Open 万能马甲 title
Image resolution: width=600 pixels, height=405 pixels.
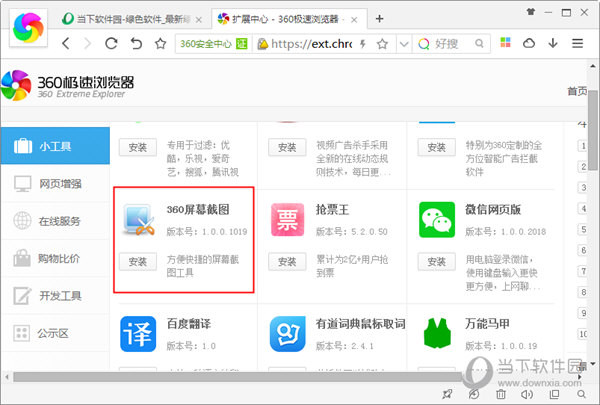pos(487,324)
